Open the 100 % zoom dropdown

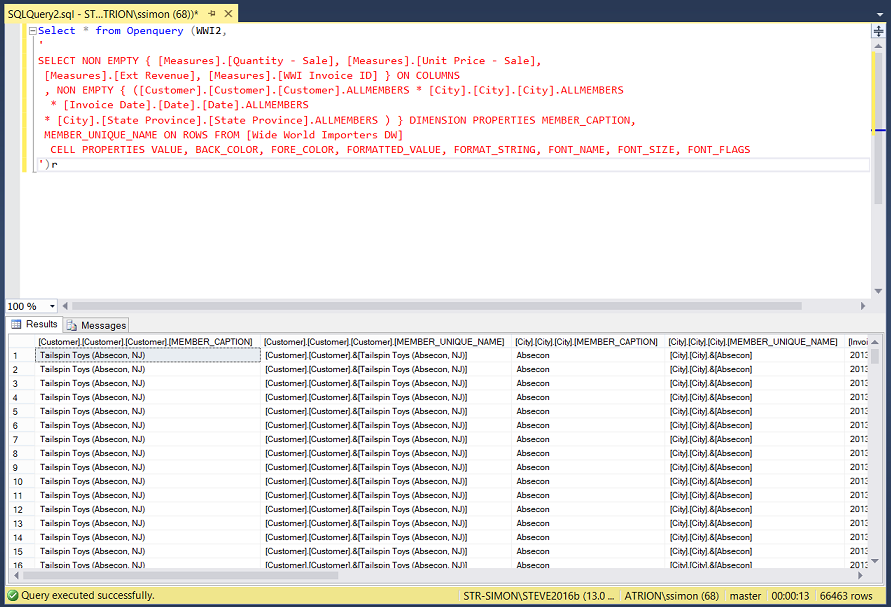pyautogui.click(x=52, y=306)
